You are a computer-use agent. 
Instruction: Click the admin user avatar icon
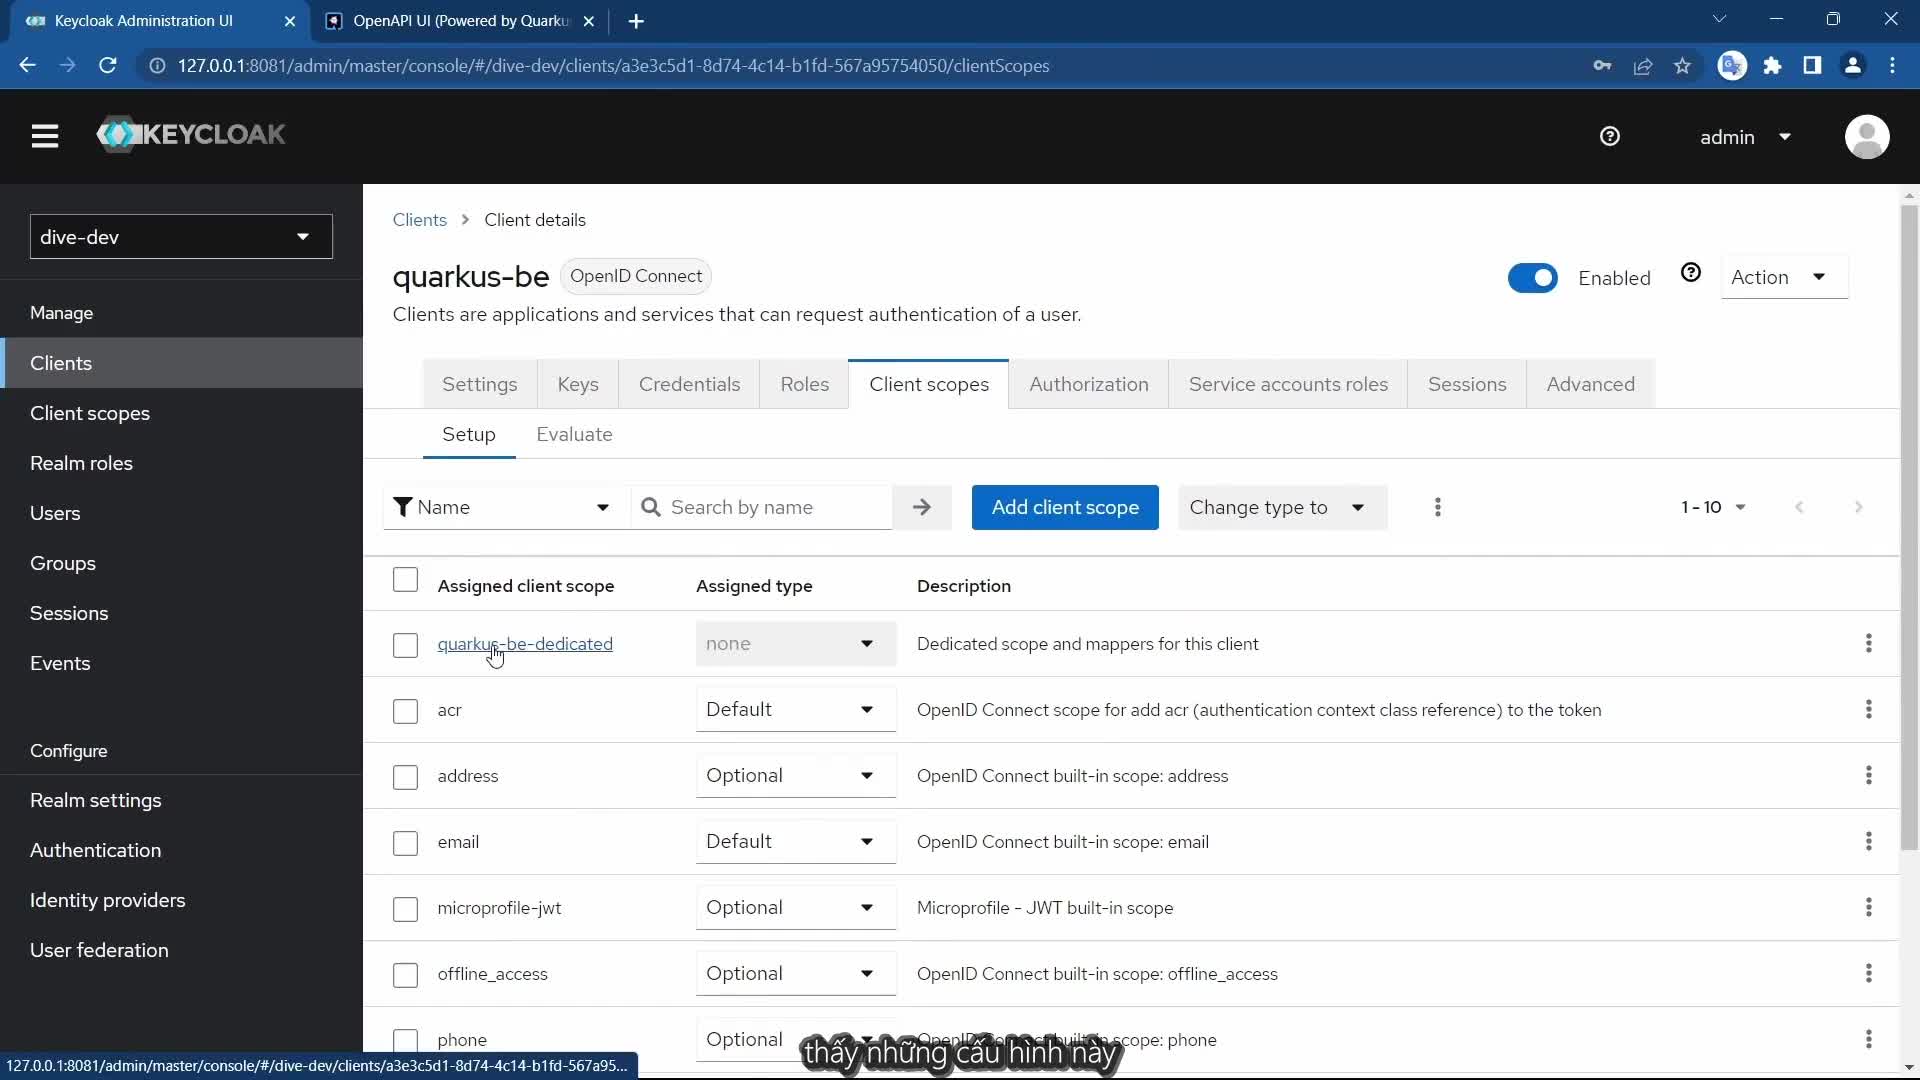1866,137
